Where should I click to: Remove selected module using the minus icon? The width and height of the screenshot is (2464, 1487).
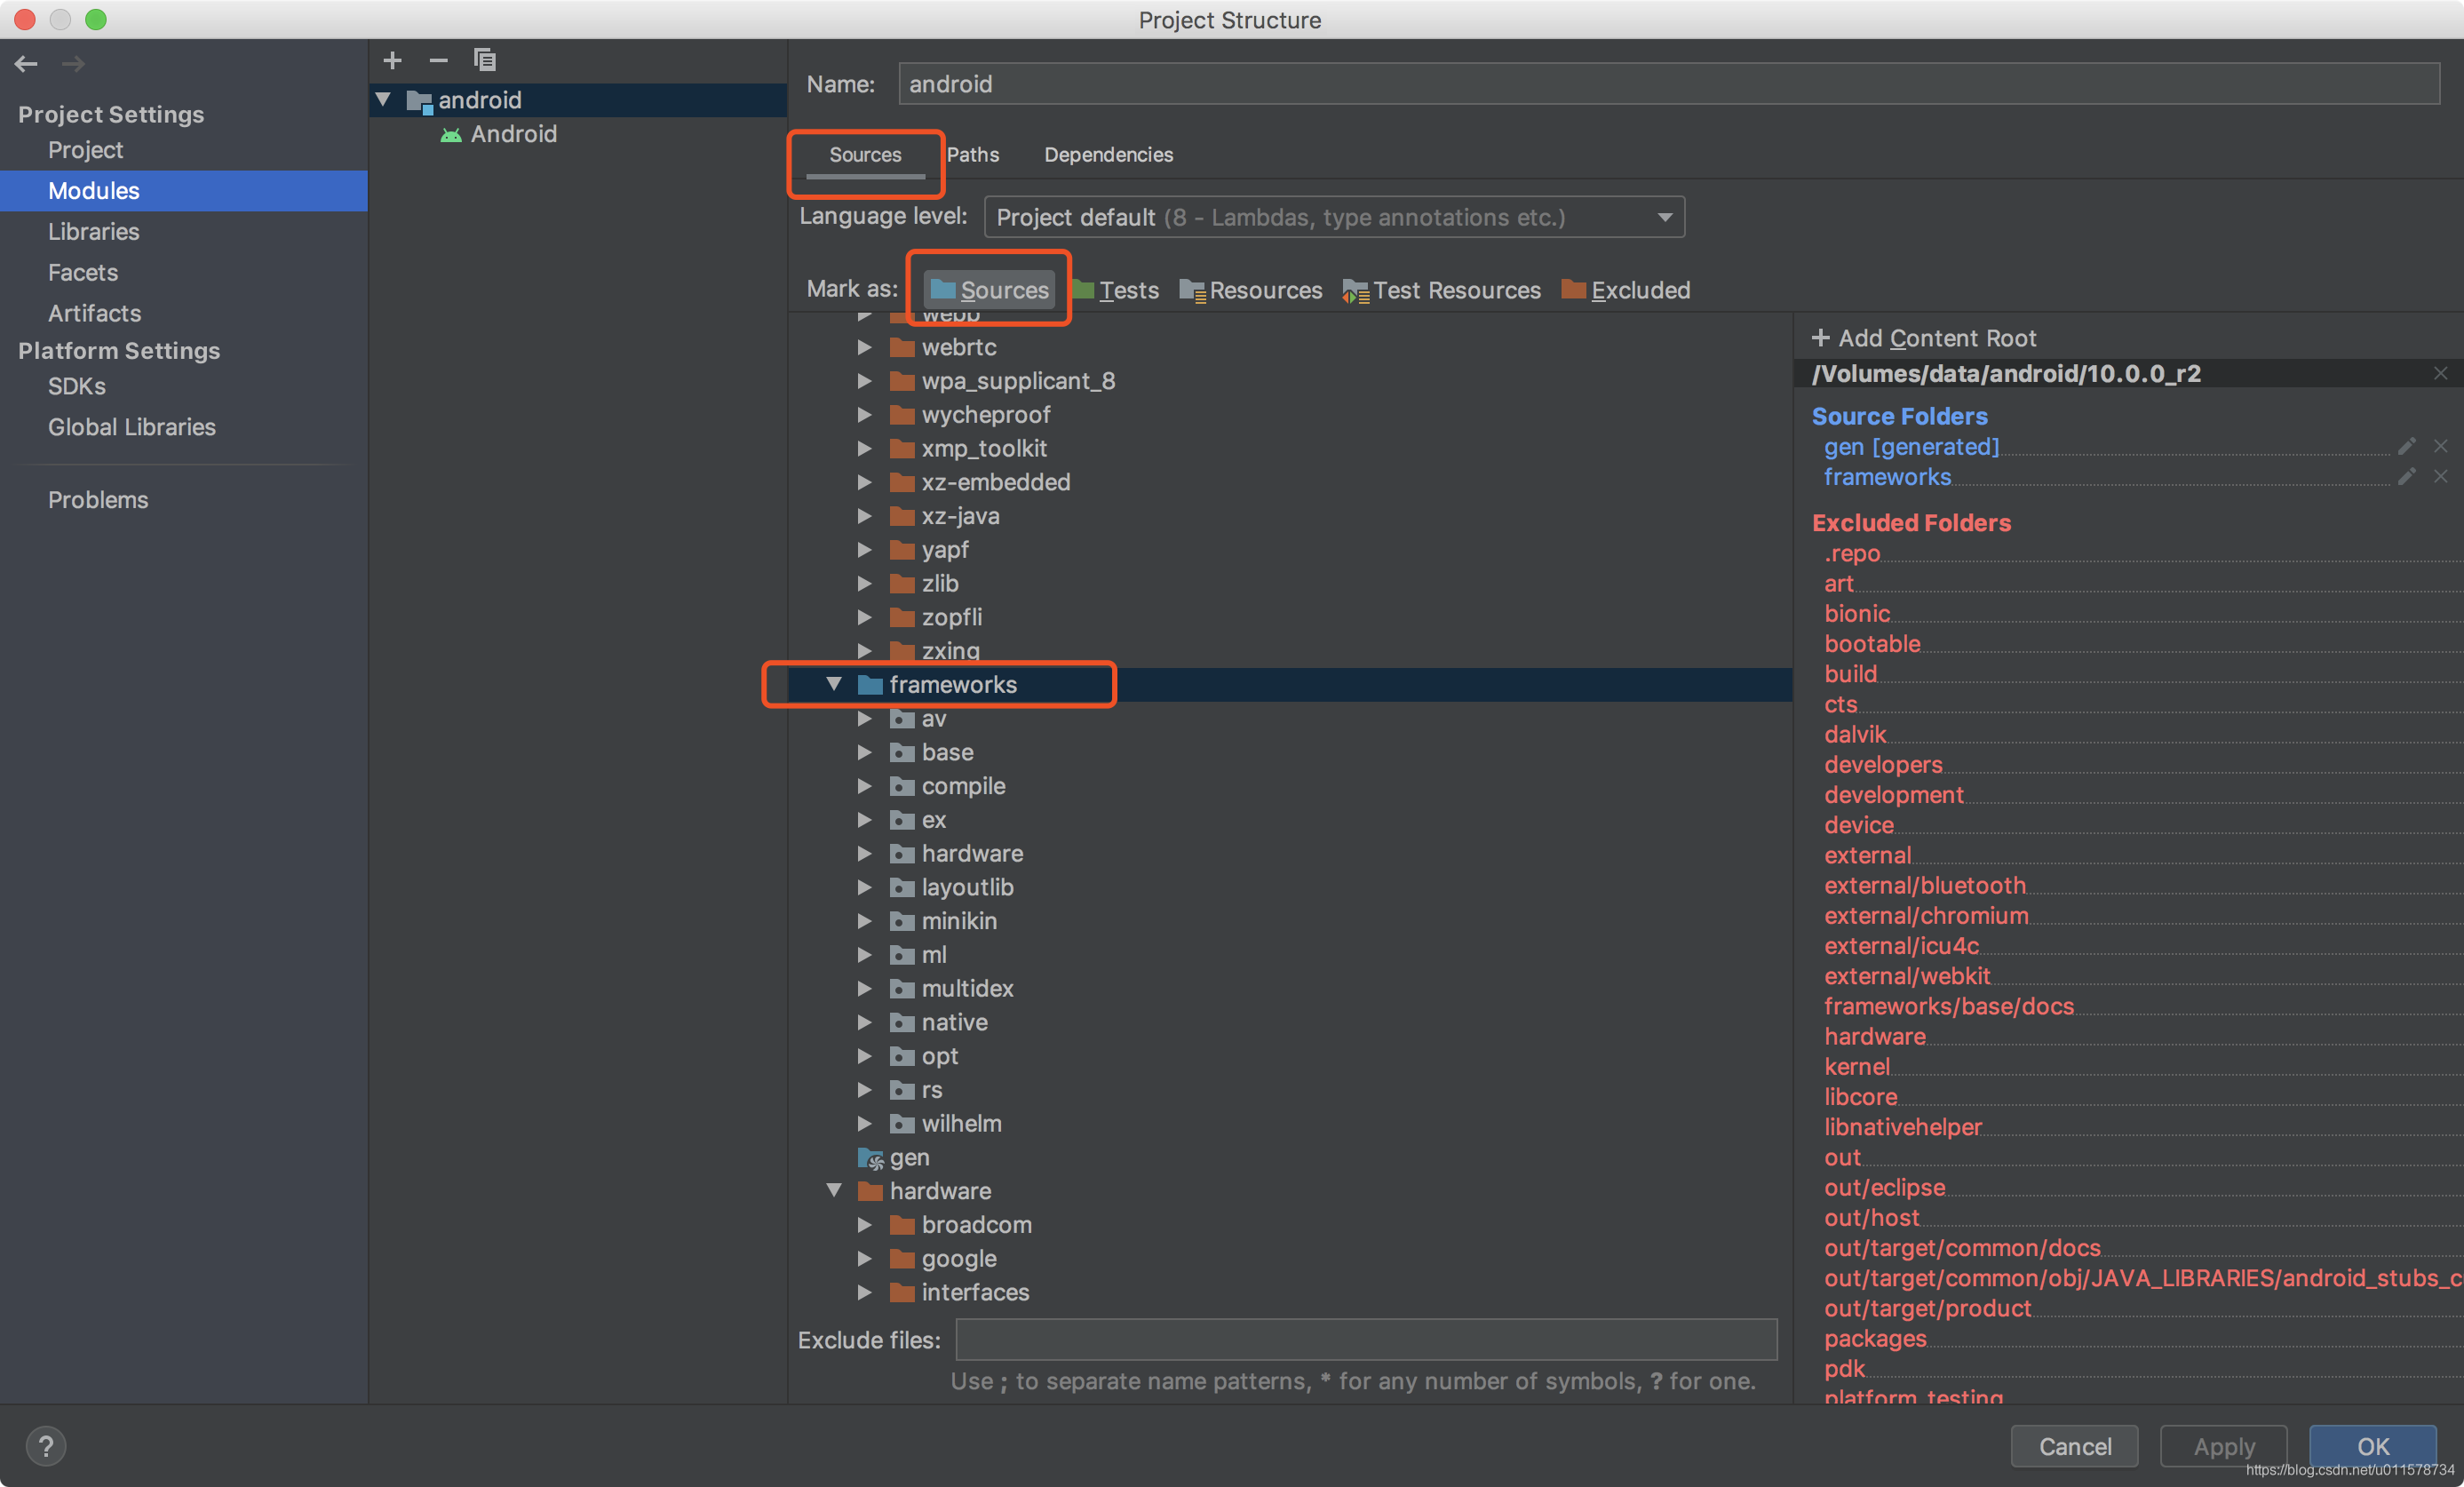tap(438, 60)
